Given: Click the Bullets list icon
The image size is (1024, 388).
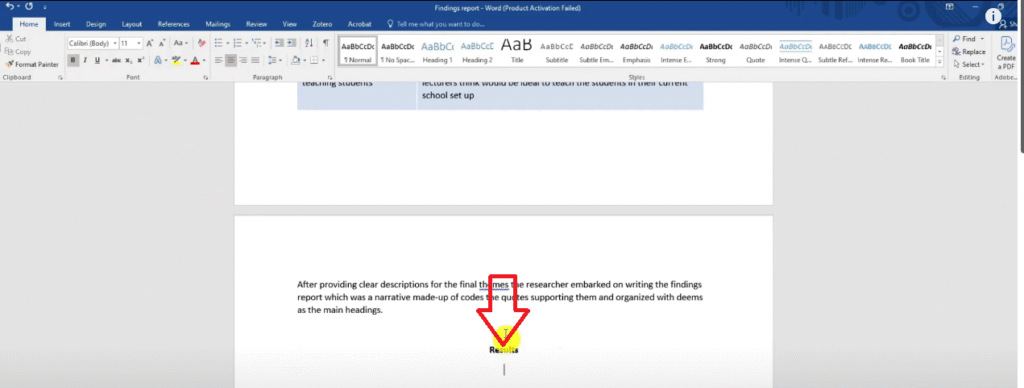Looking at the screenshot, I should [x=218, y=43].
